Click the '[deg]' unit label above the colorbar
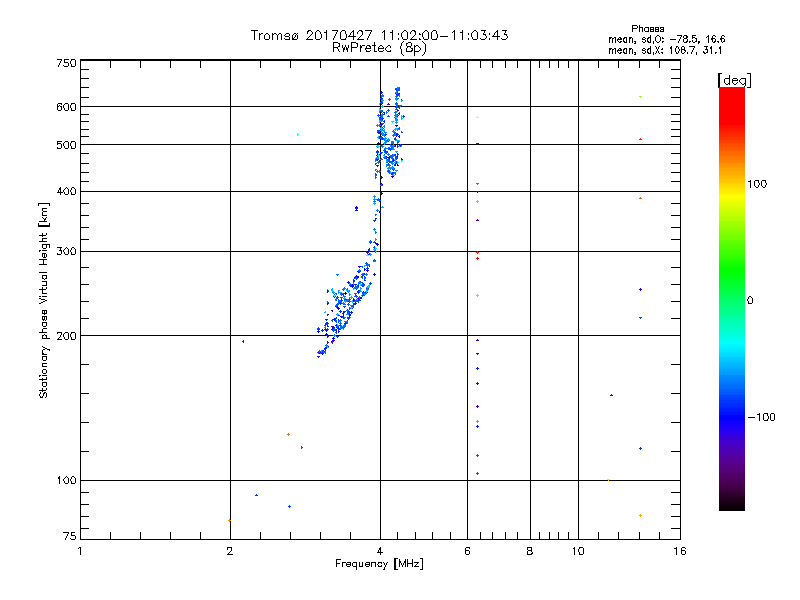 734,81
